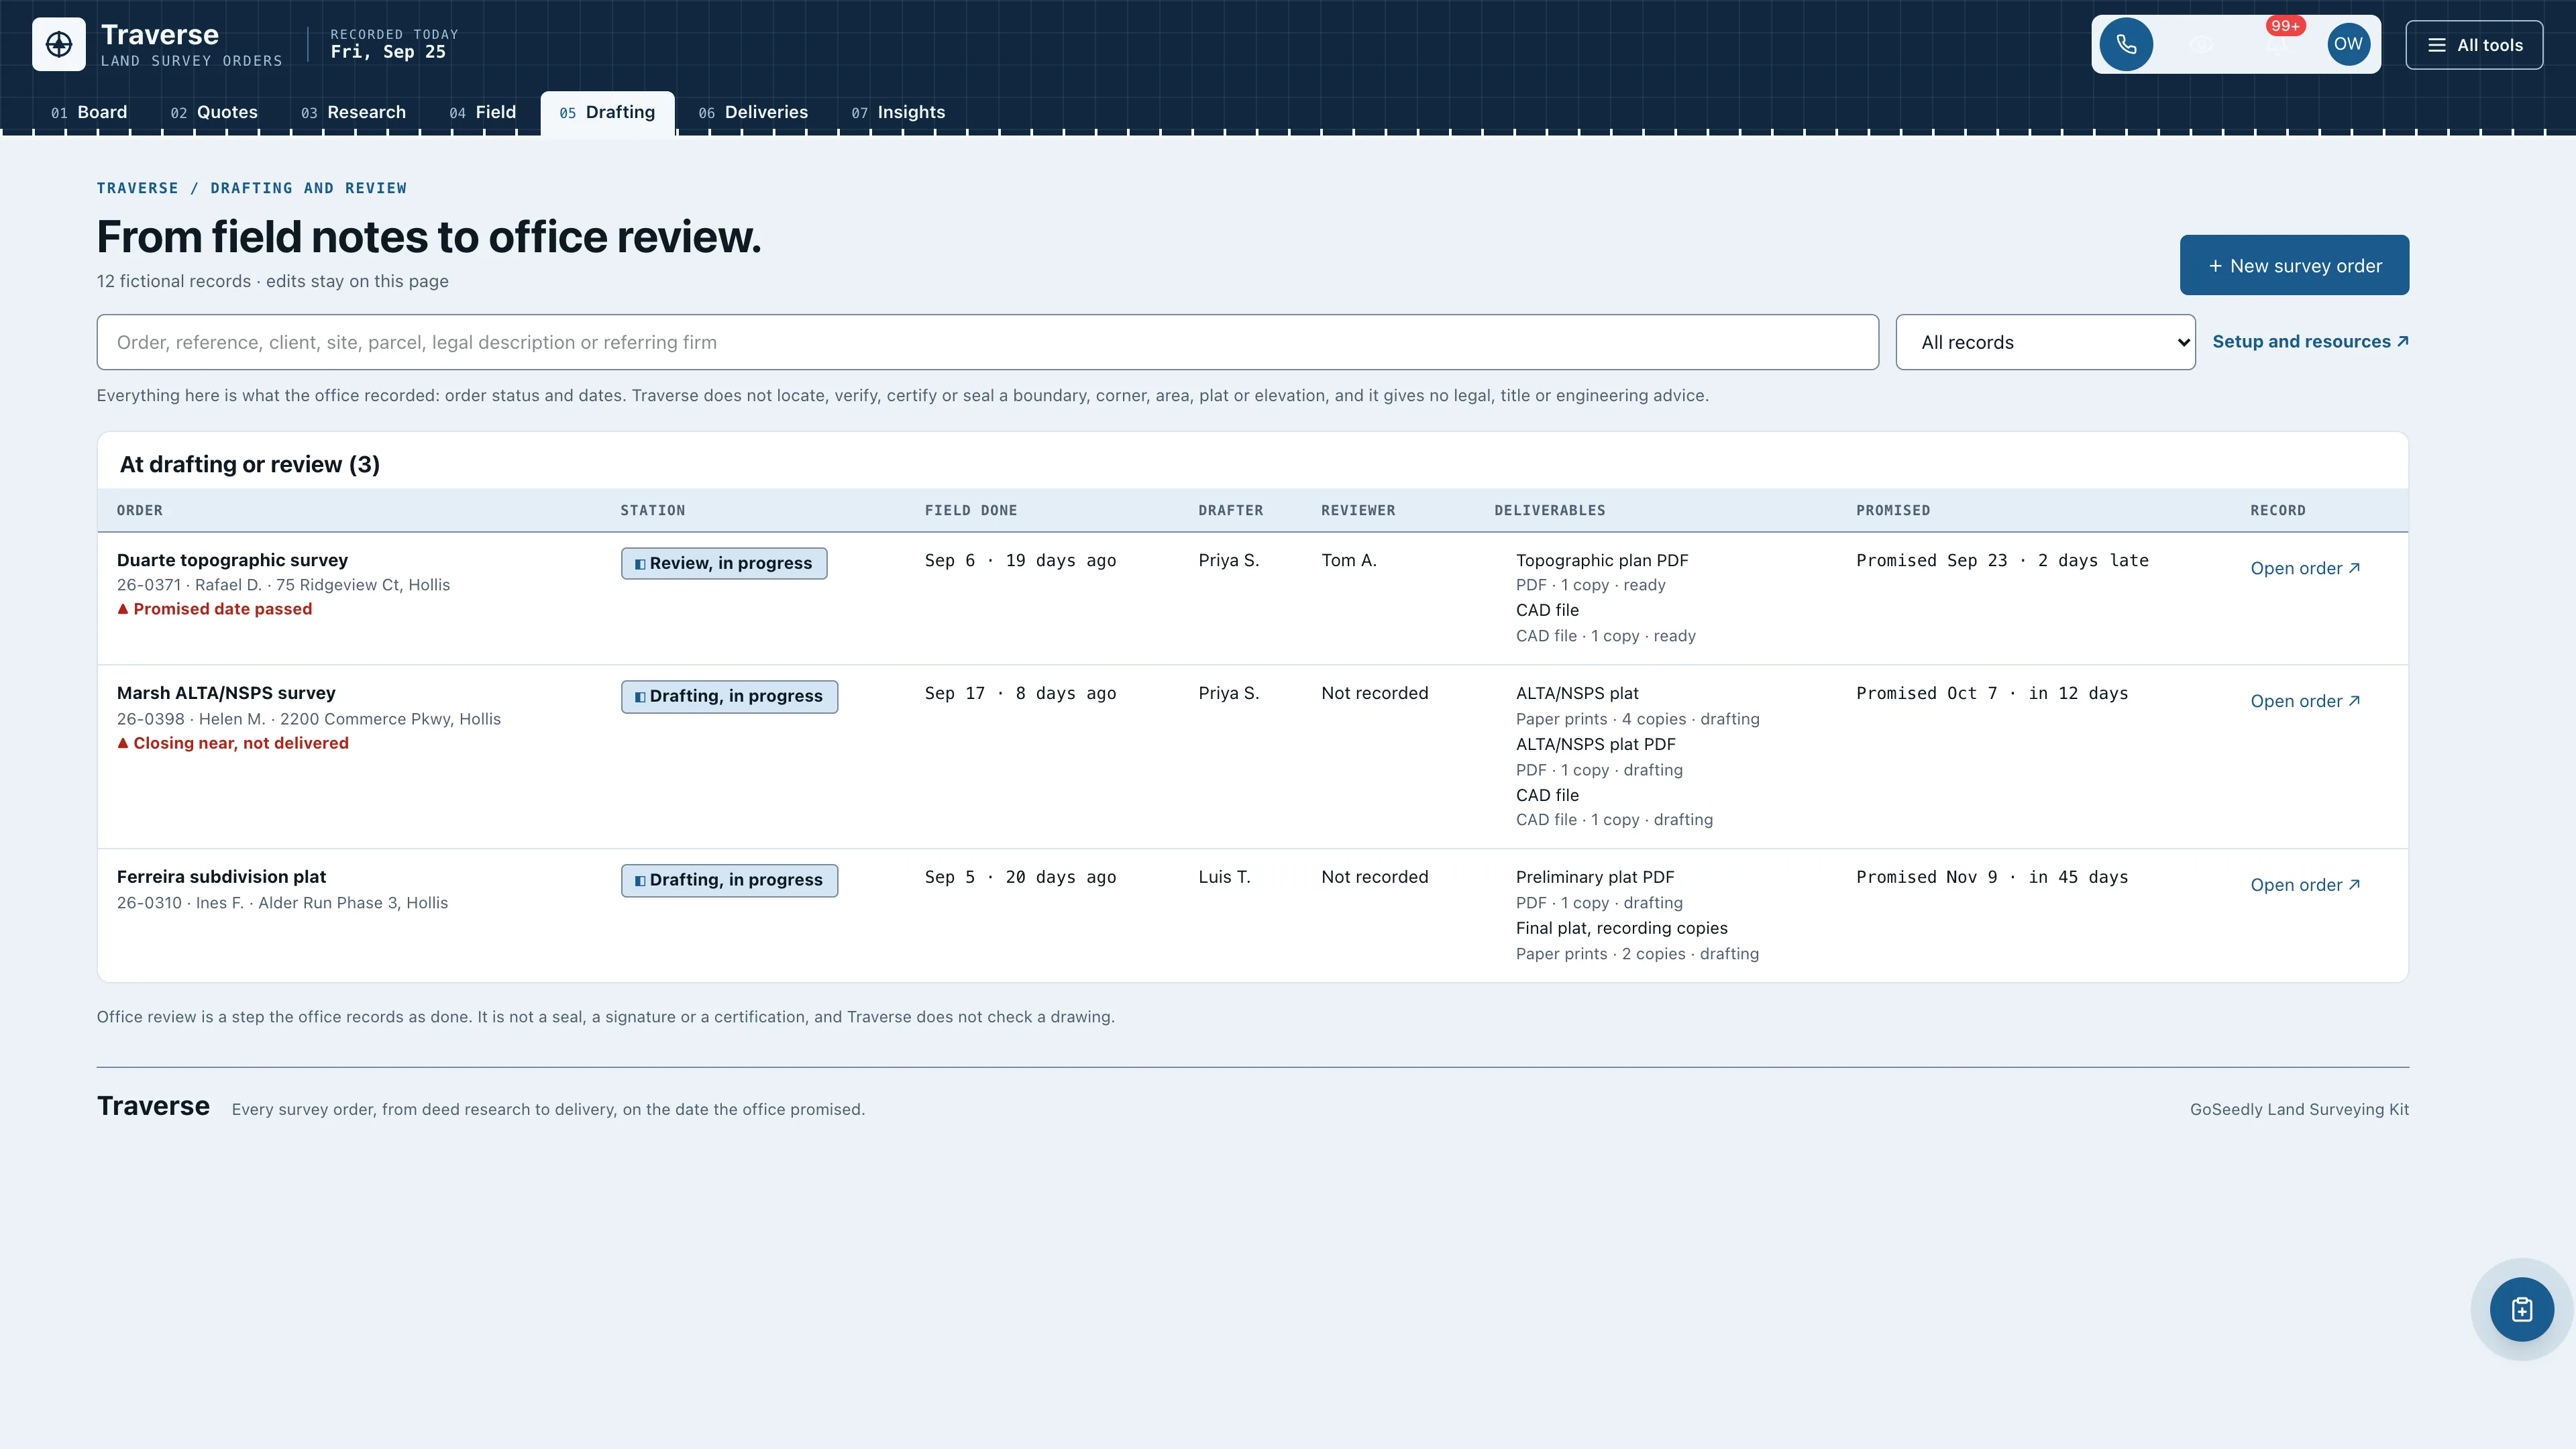The width and height of the screenshot is (2576, 1449).
Task: Click the Review, in progress status badge
Action: (724, 563)
